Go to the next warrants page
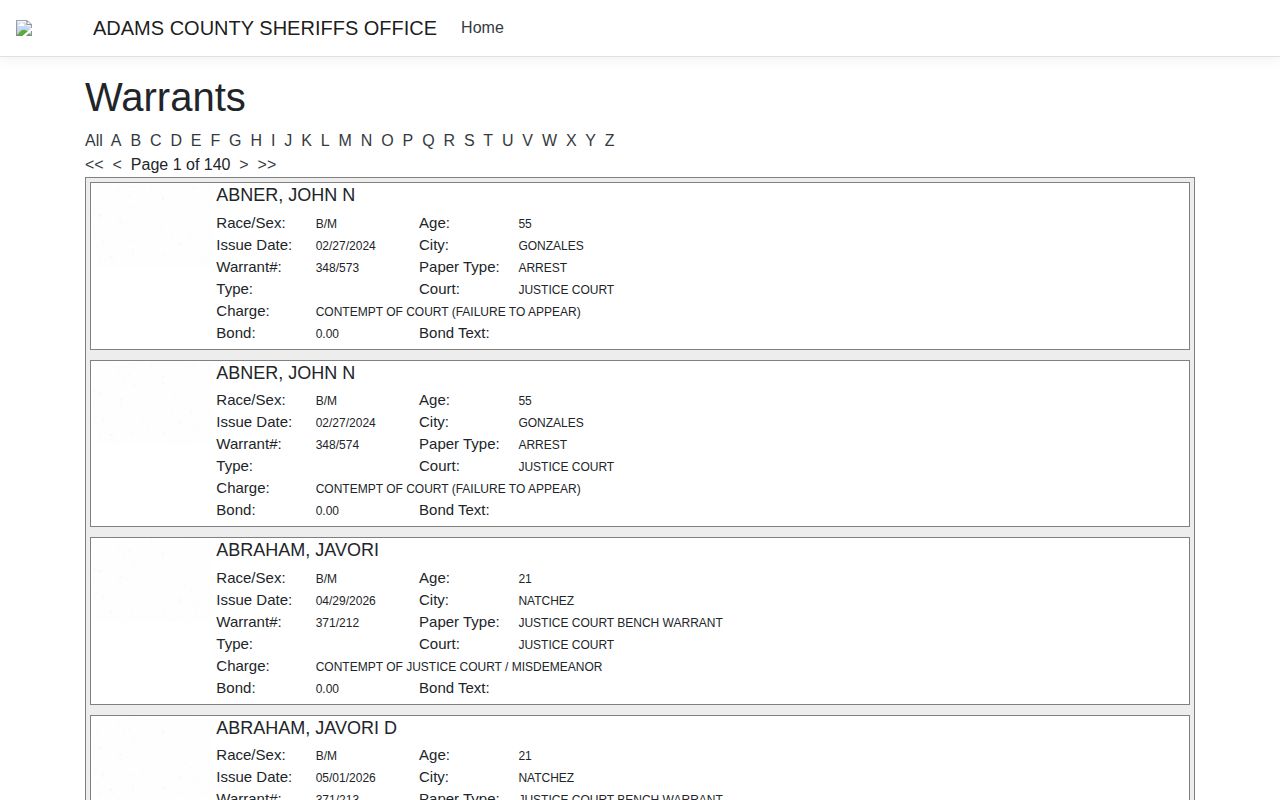The height and width of the screenshot is (800, 1280). 244,165
